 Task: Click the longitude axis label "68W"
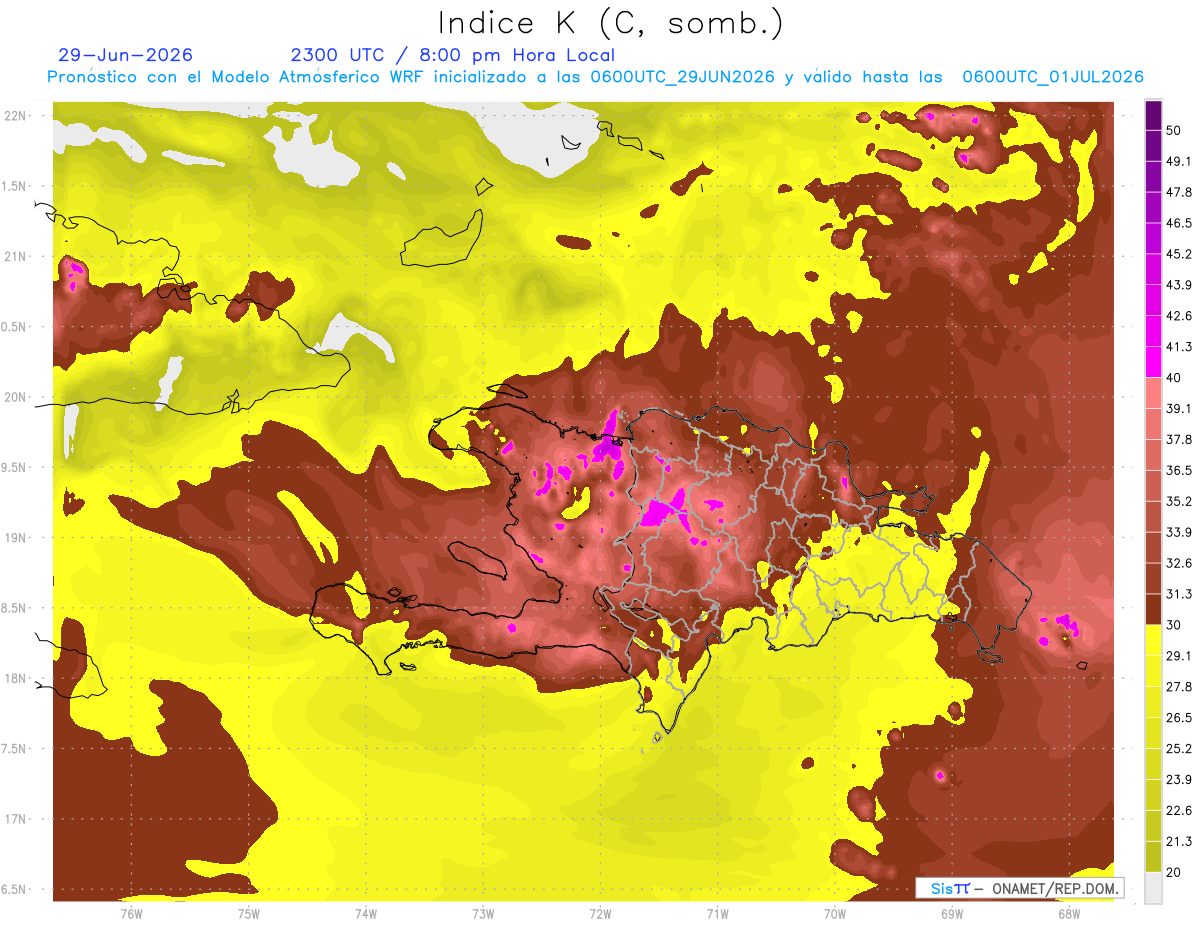(1068, 913)
